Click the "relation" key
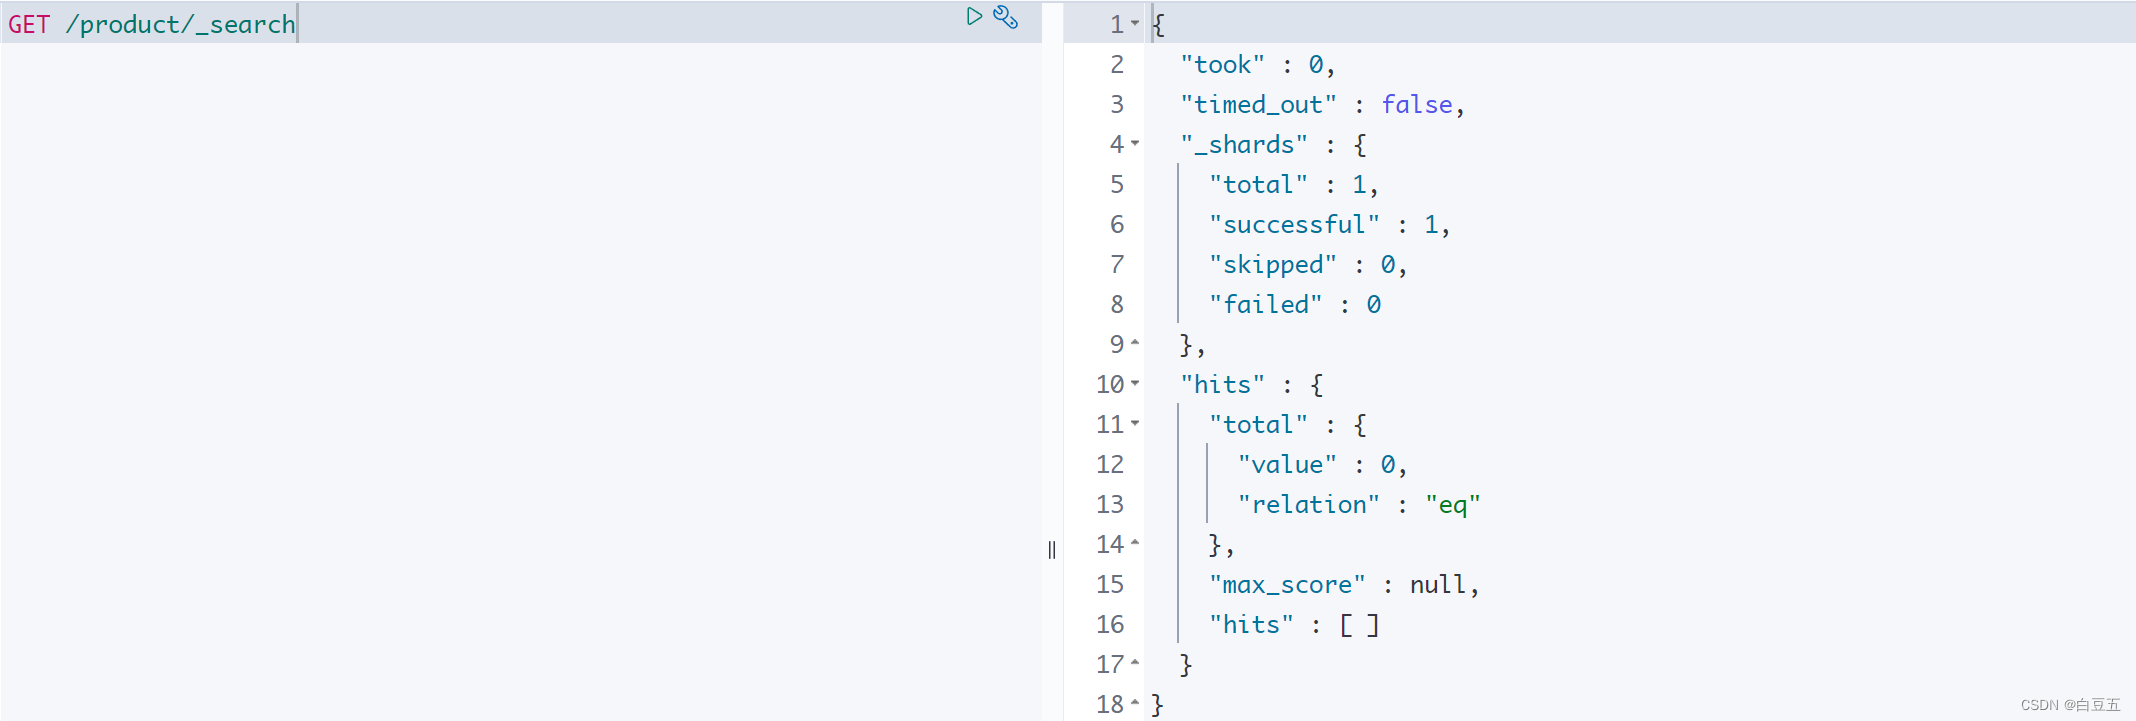Viewport: 2136px width, 721px height. [x=1309, y=505]
